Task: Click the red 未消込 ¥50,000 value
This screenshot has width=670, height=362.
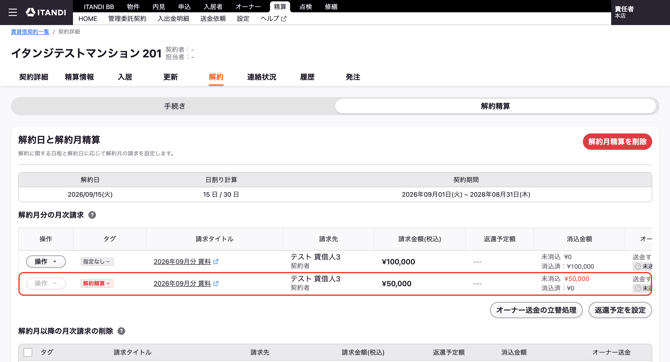Action: (577, 279)
